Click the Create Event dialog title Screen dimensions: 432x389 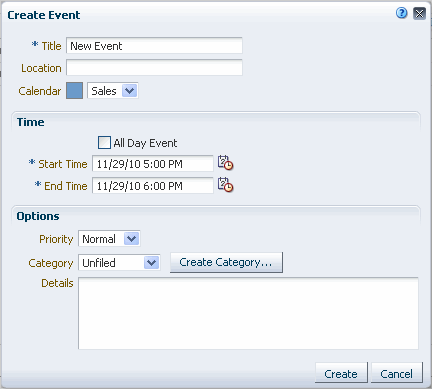tap(44, 15)
